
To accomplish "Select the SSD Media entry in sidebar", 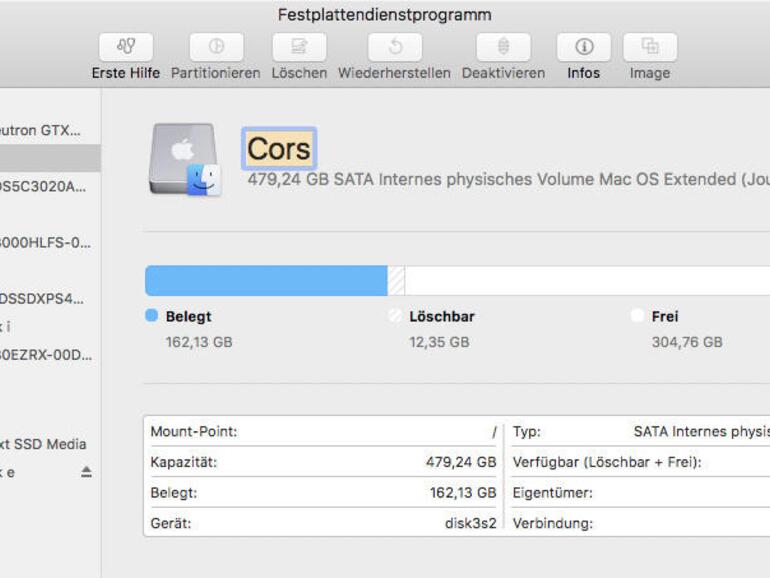I will pyautogui.click(x=43, y=444).
